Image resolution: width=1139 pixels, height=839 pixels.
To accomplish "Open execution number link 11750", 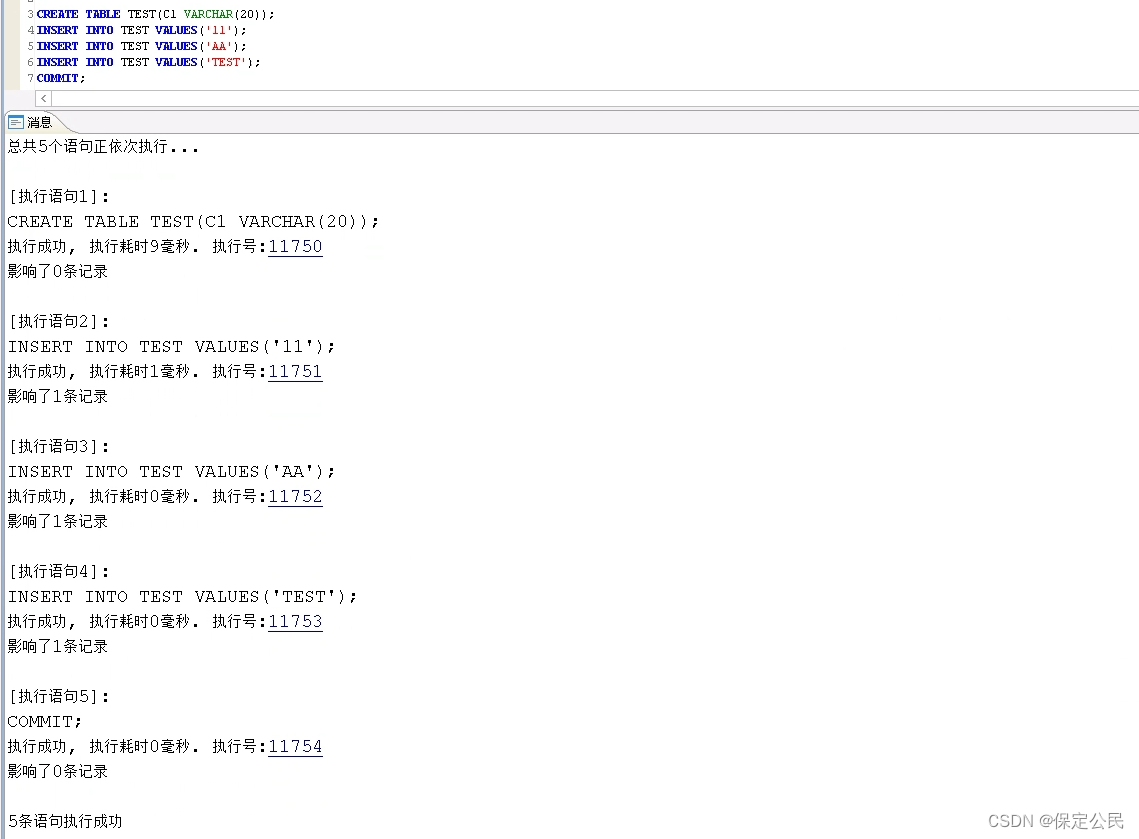I will coord(295,246).
